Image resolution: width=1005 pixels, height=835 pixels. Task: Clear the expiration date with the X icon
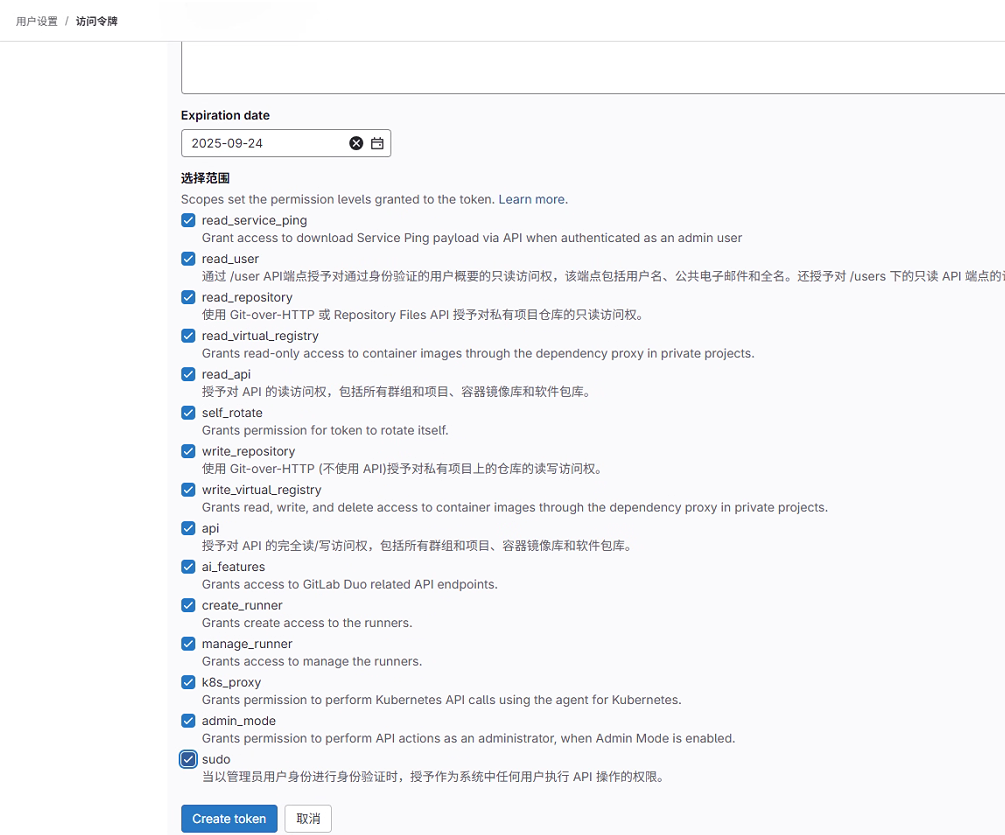356,143
